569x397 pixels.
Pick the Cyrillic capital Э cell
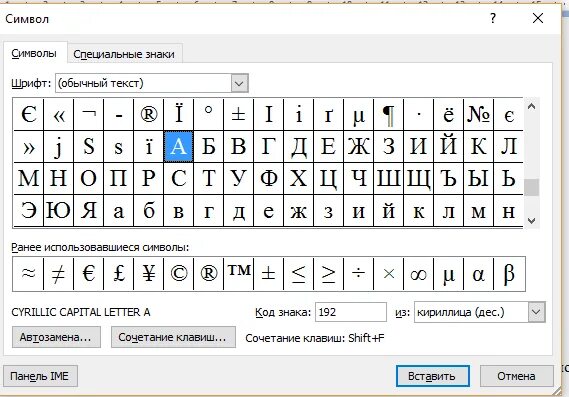point(28,210)
